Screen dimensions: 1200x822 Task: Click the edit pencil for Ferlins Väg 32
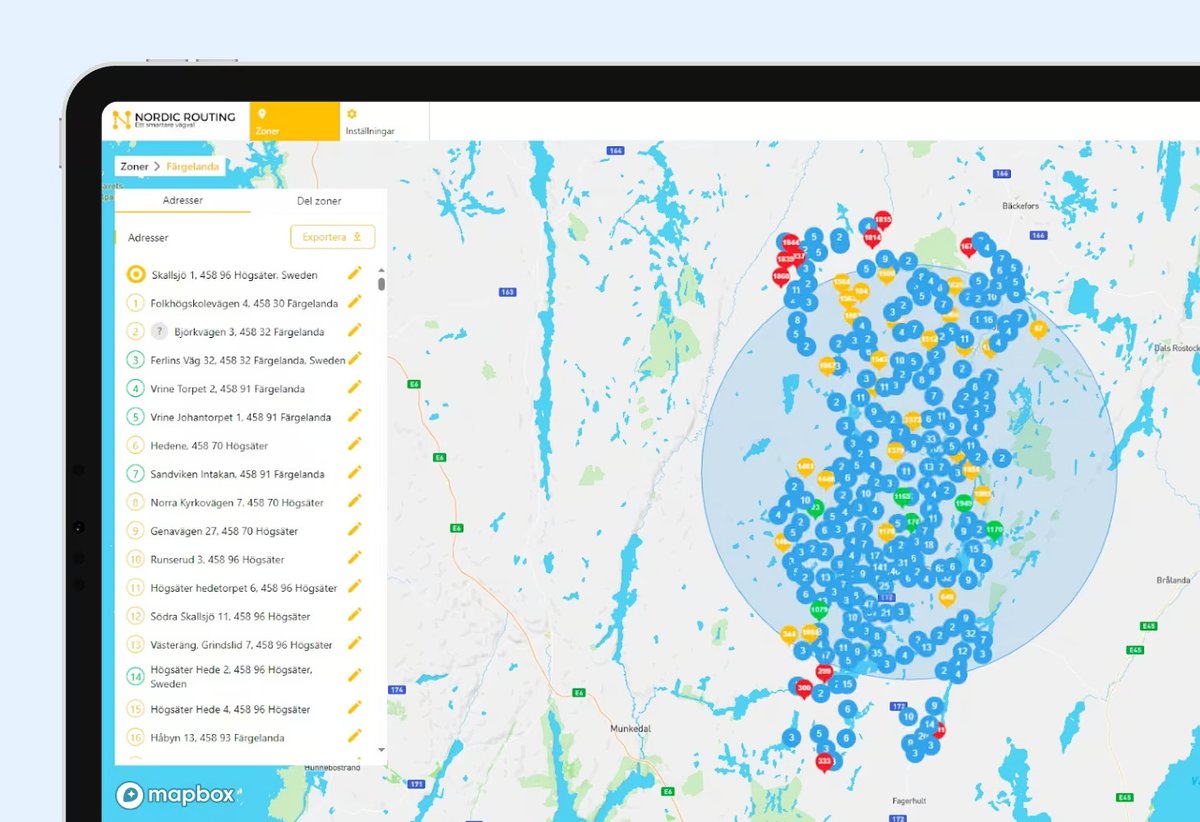pyautogui.click(x=354, y=359)
